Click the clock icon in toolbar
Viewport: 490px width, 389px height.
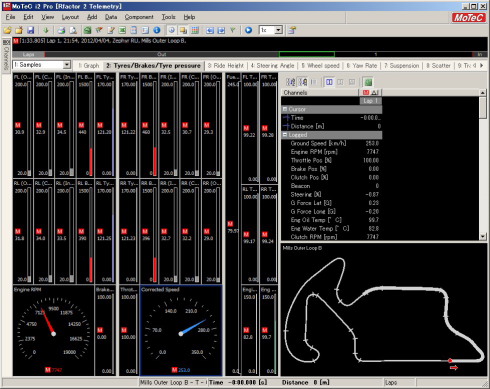(x=171, y=30)
